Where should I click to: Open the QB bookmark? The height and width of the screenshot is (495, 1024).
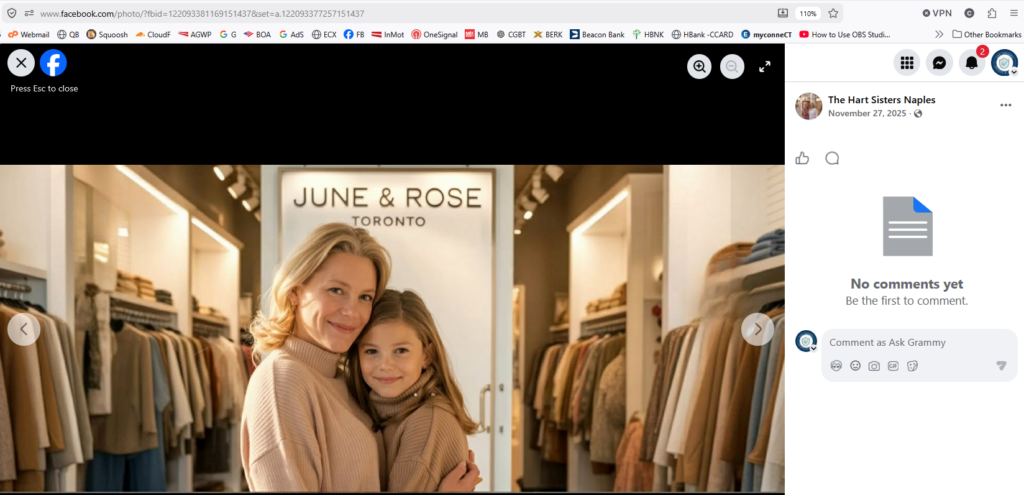68,35
